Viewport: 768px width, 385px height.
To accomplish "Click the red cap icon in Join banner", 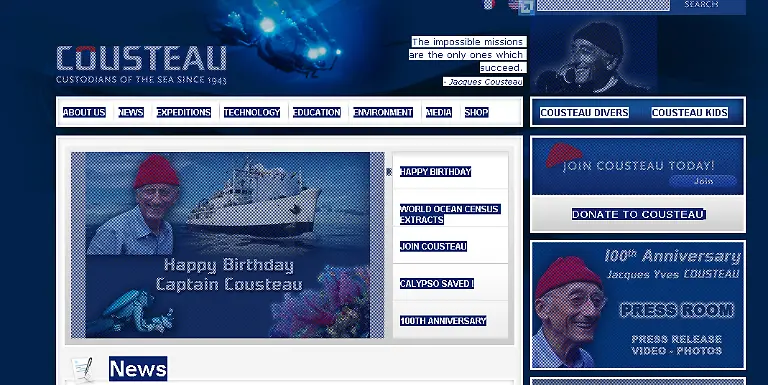I will tap(563, 155).
